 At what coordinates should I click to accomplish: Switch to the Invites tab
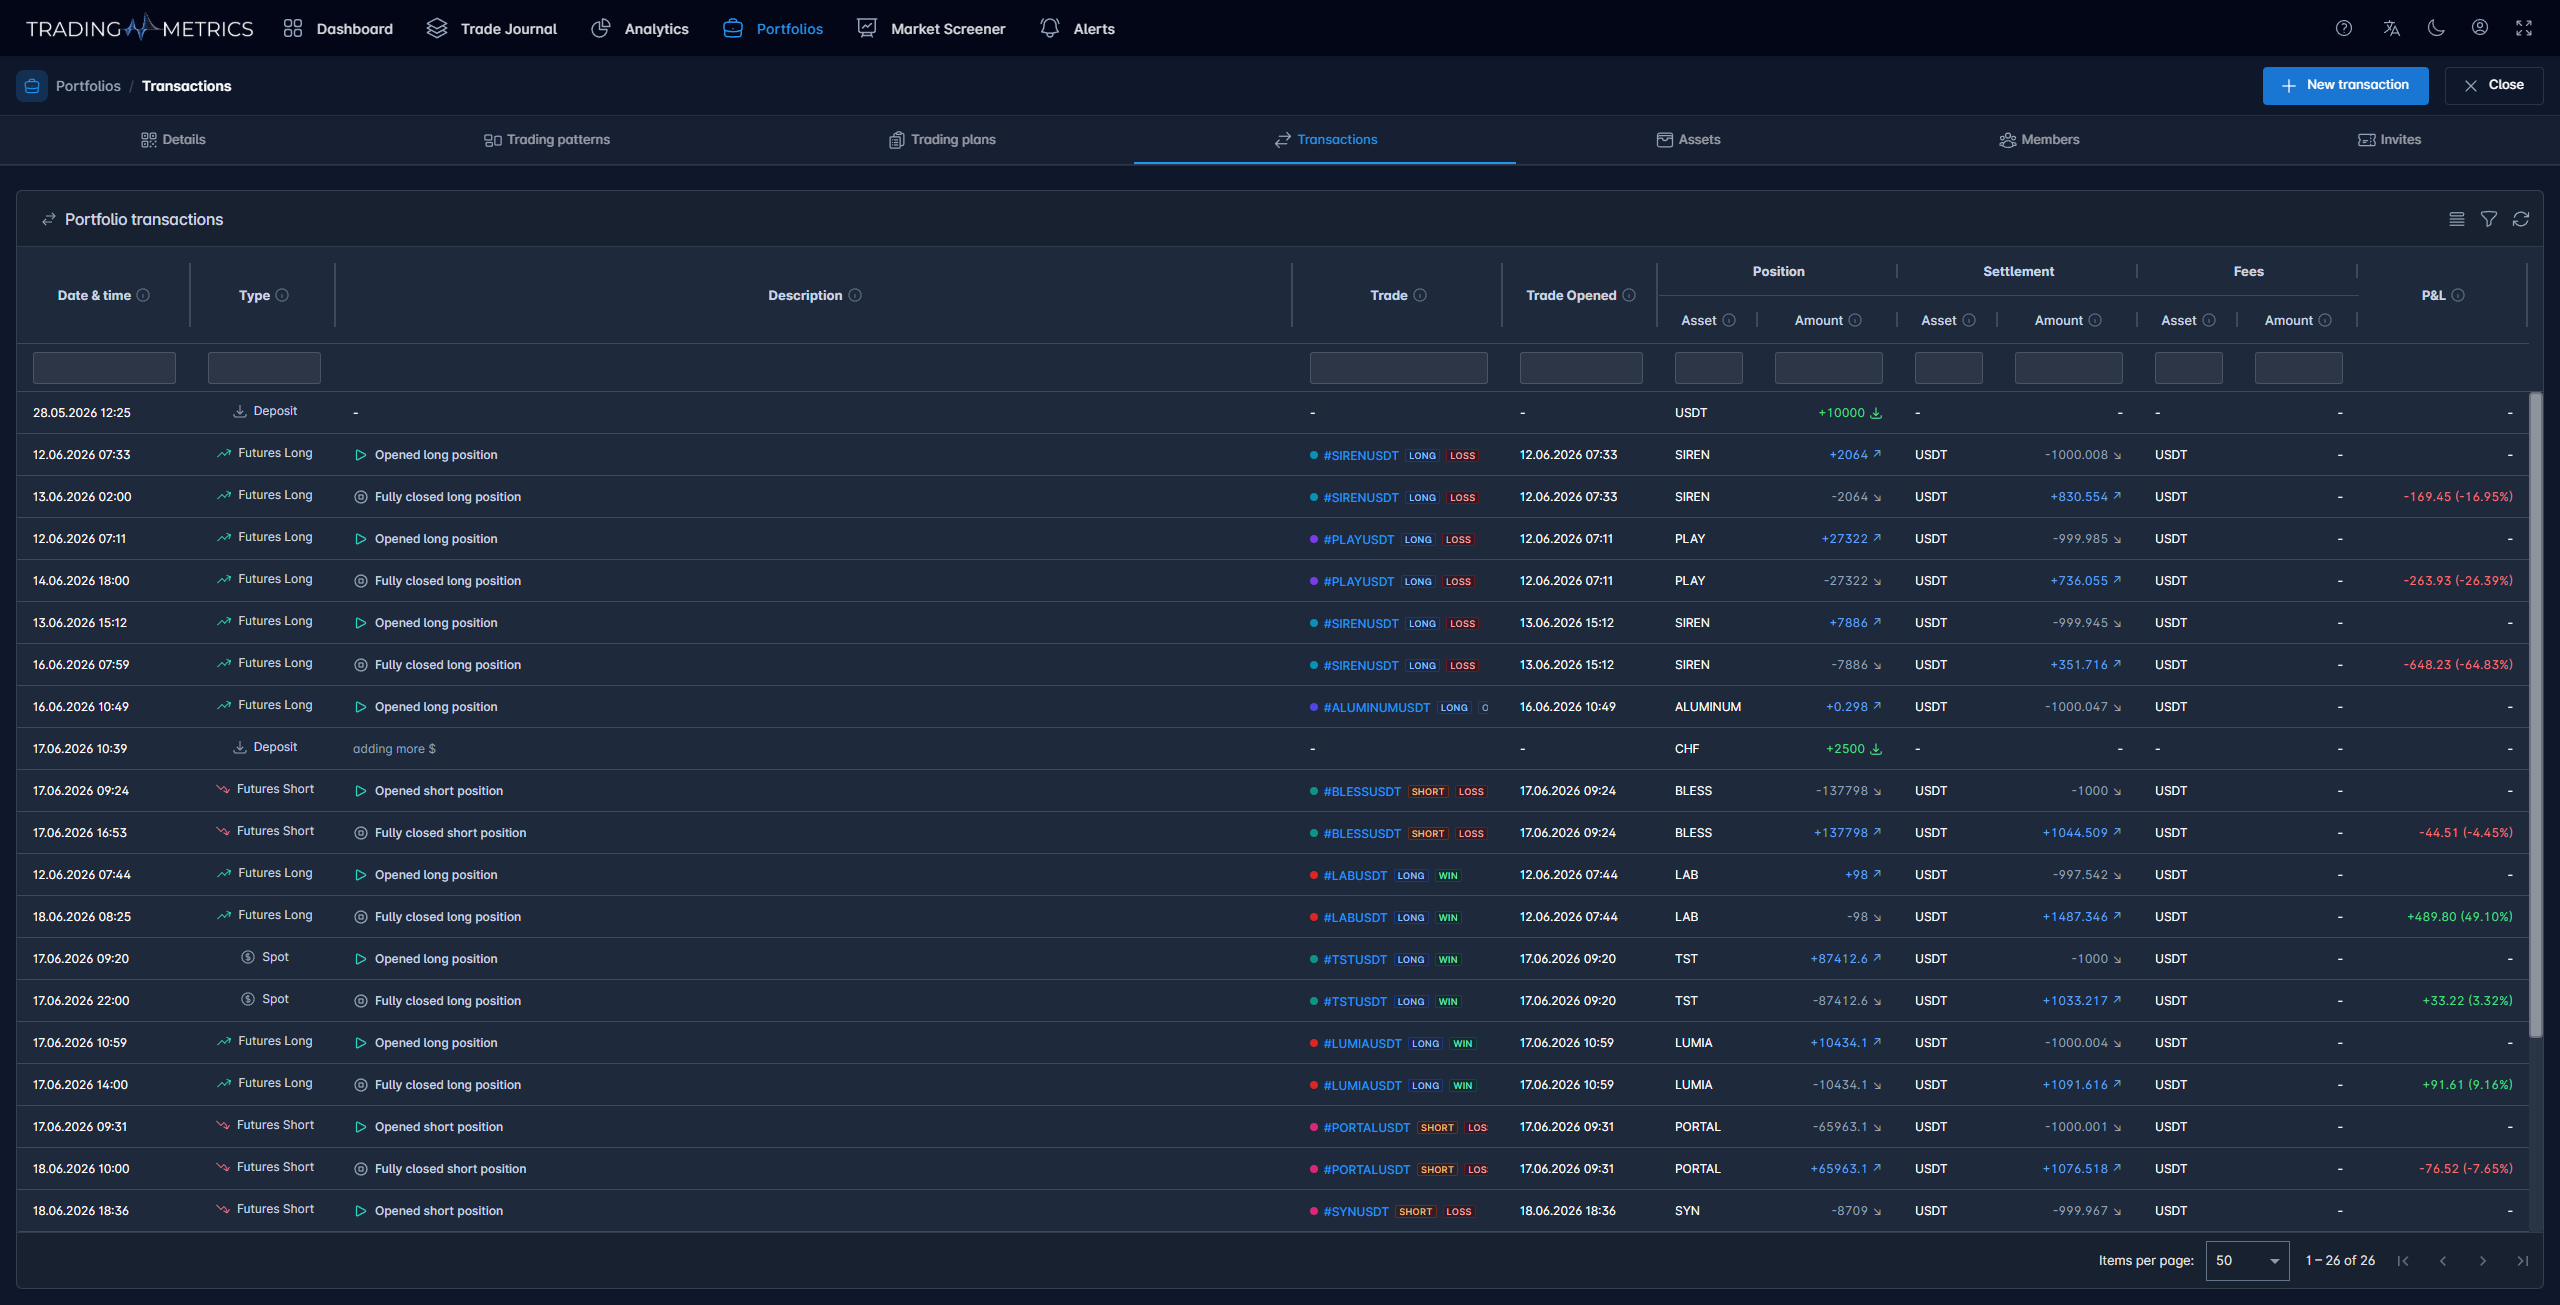(x=2389, y=139)
